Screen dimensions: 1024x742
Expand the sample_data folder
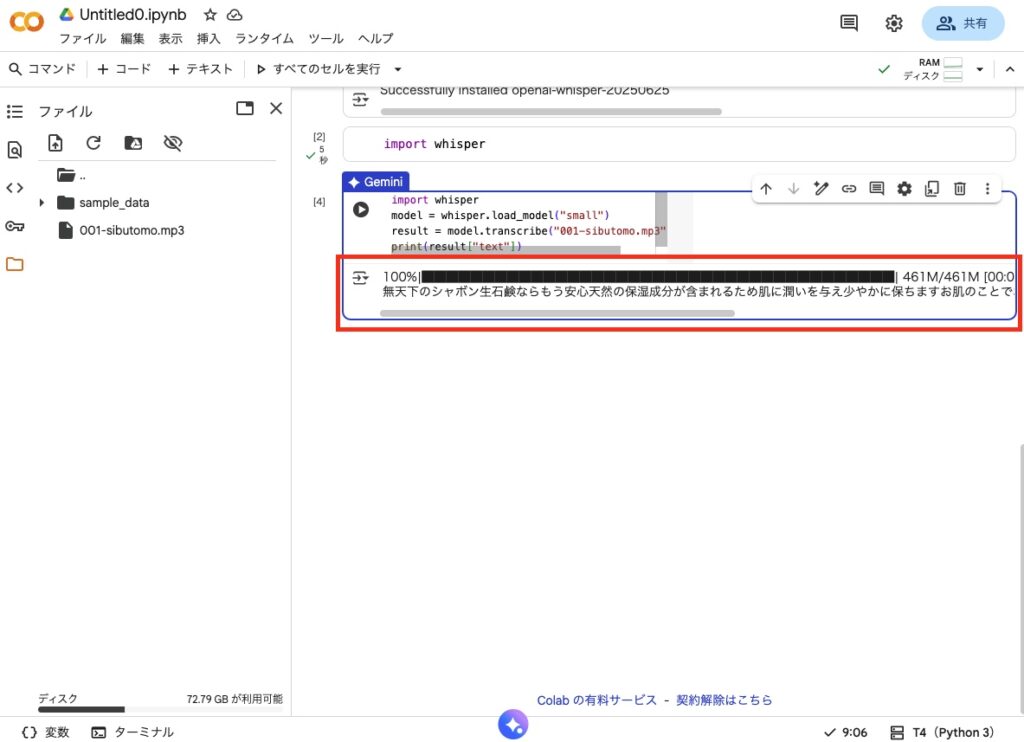(42, 203)
